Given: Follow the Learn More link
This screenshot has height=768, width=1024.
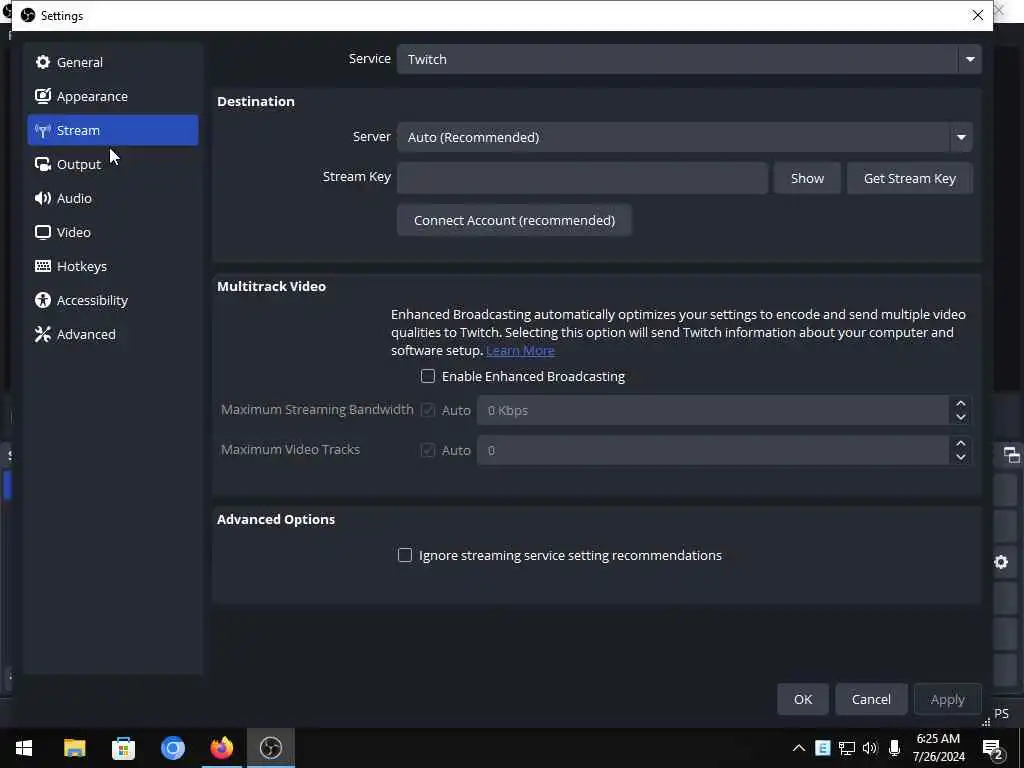Looking at the screenshot, I should tap(520, 351).
